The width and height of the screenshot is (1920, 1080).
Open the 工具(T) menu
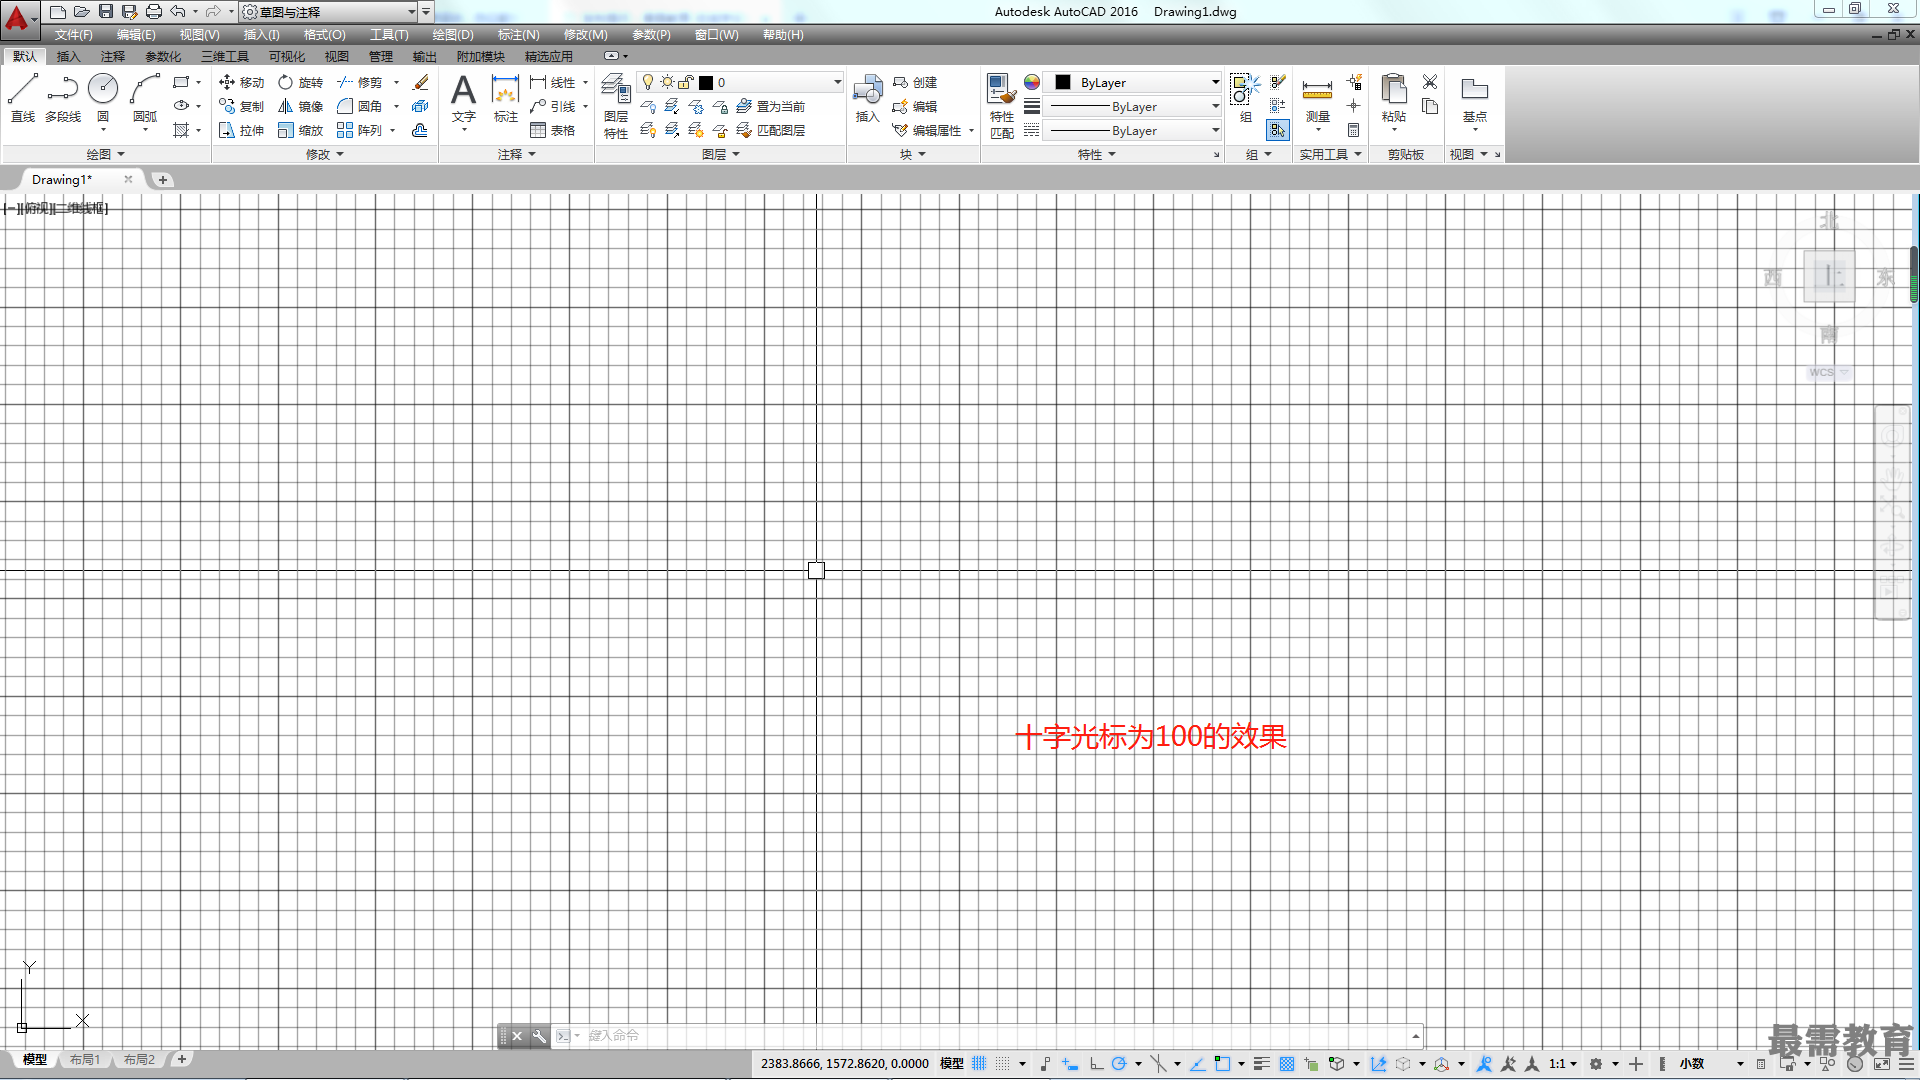click(x=389, y=35)
